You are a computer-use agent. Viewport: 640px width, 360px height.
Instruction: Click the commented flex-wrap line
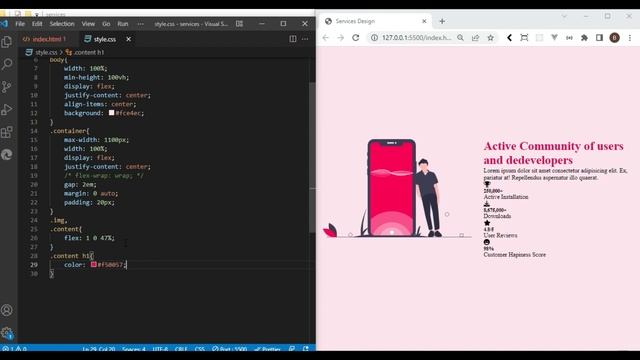(104, 176)
